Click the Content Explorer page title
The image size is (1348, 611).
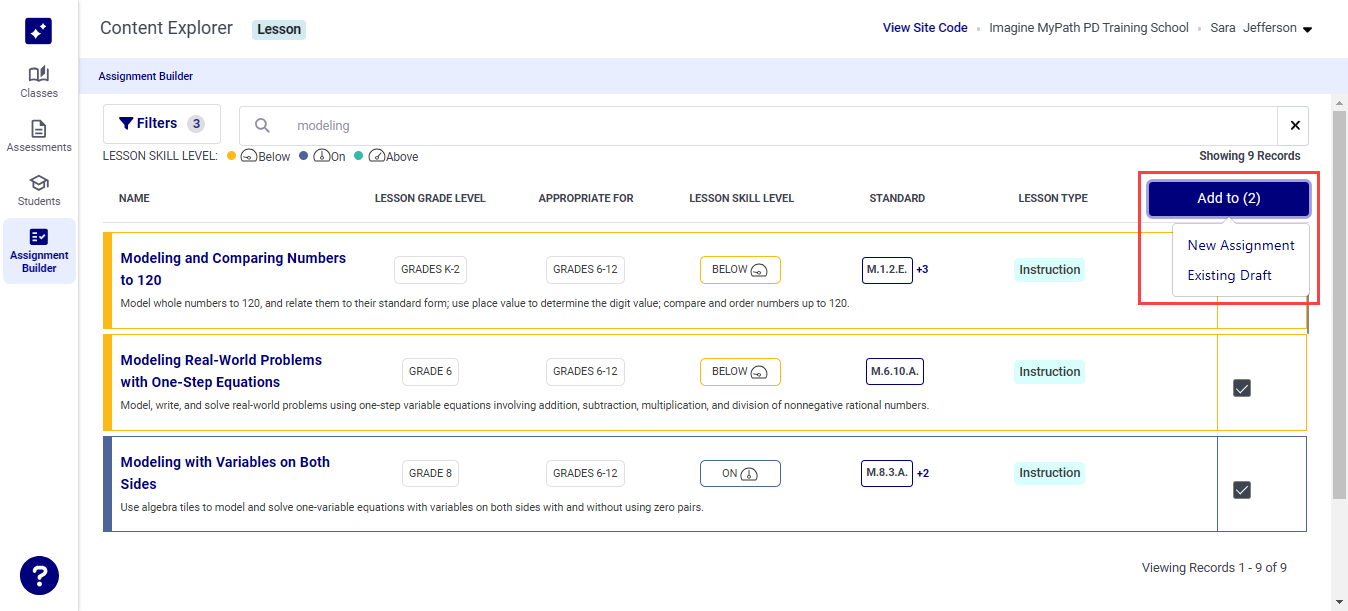(x=166, y=28)
